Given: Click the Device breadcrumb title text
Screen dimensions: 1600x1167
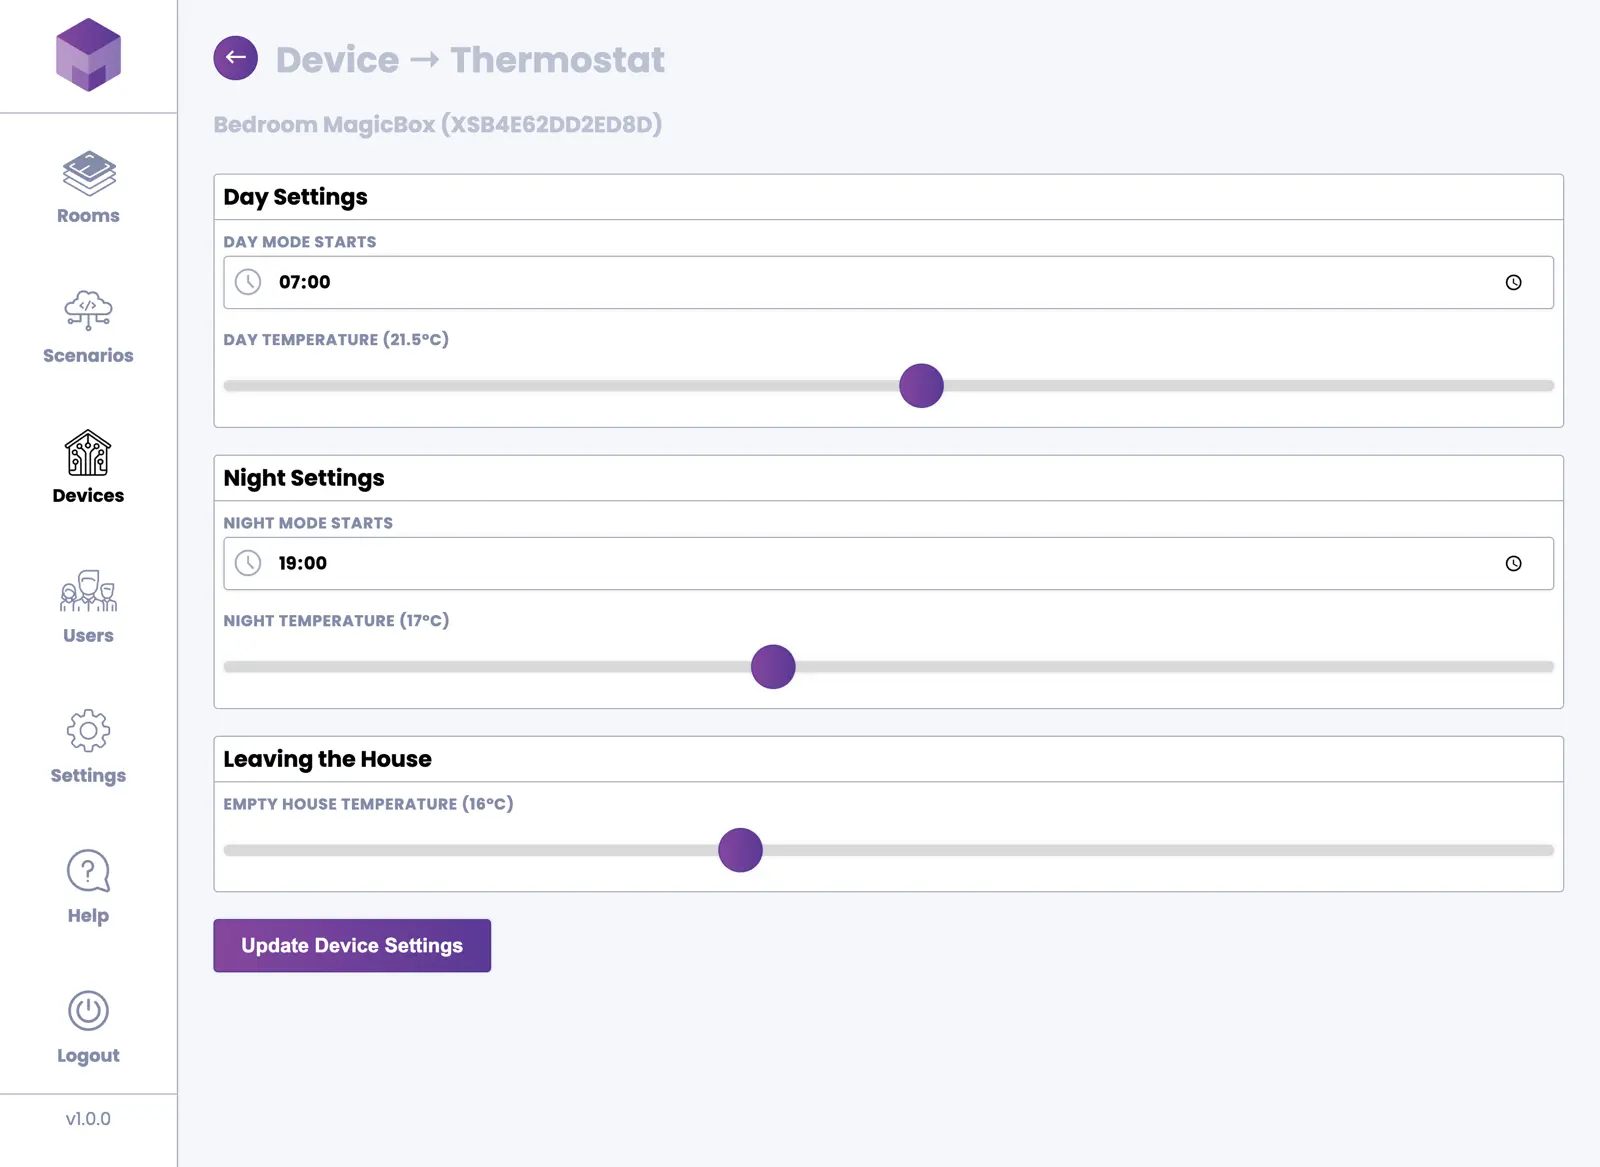Looking at the screenshot, I should pos(337,60).
